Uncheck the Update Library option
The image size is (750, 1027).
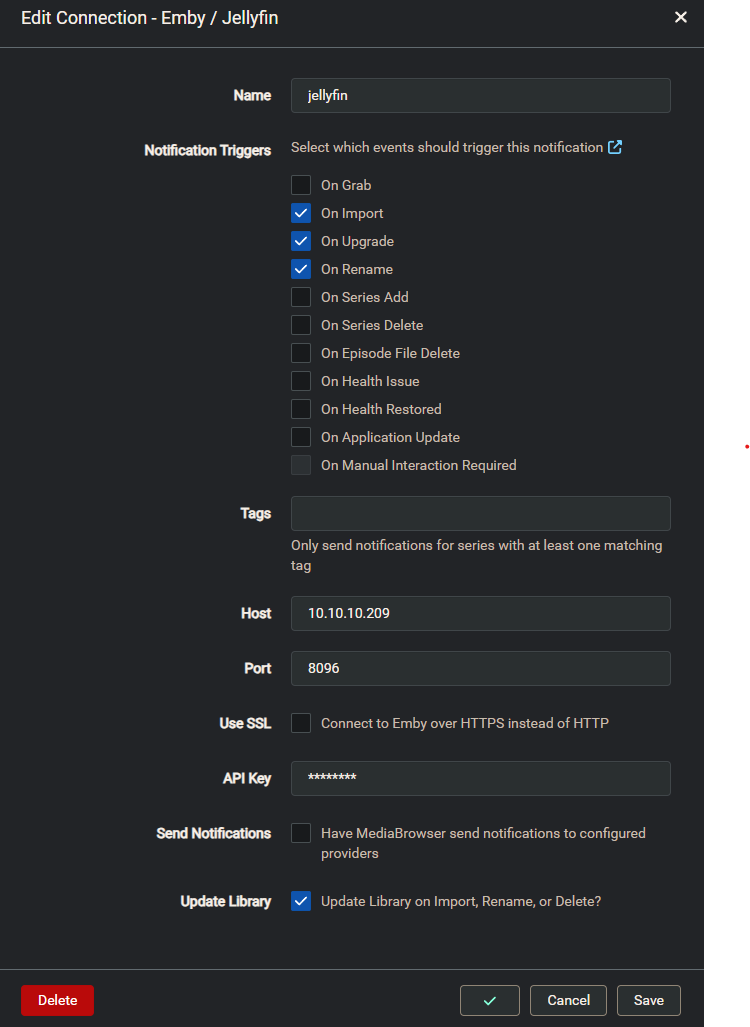pyautogui.click(x=301, y=901)
